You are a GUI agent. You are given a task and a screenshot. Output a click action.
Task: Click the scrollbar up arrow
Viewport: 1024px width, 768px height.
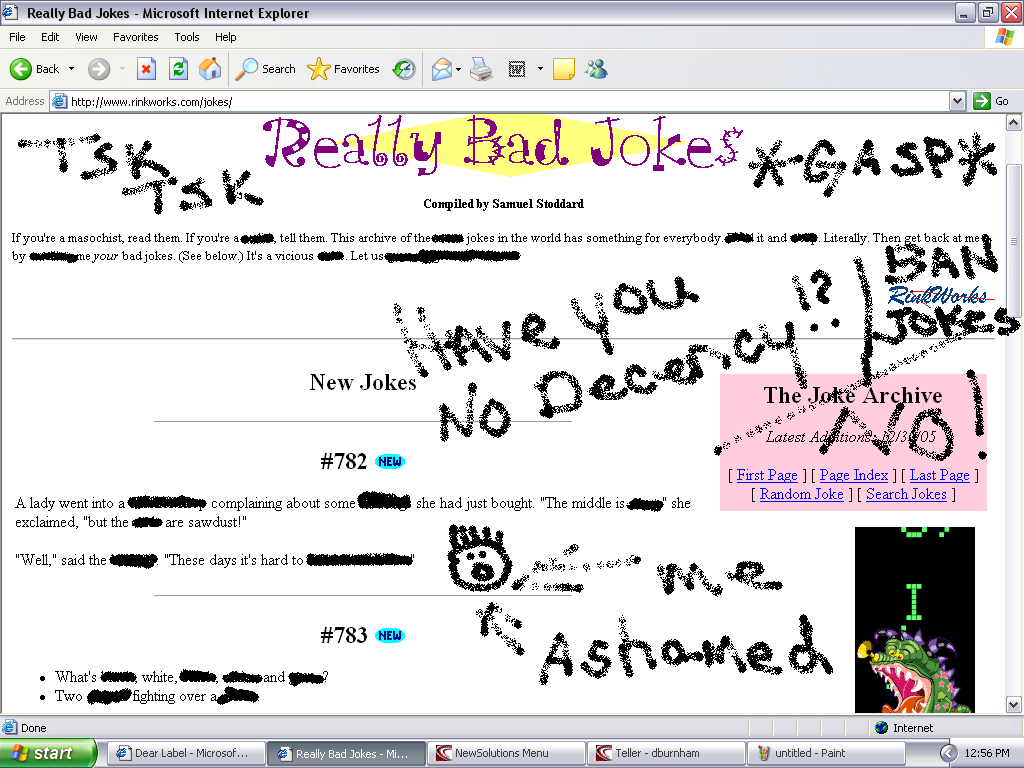pos(1014,122)
